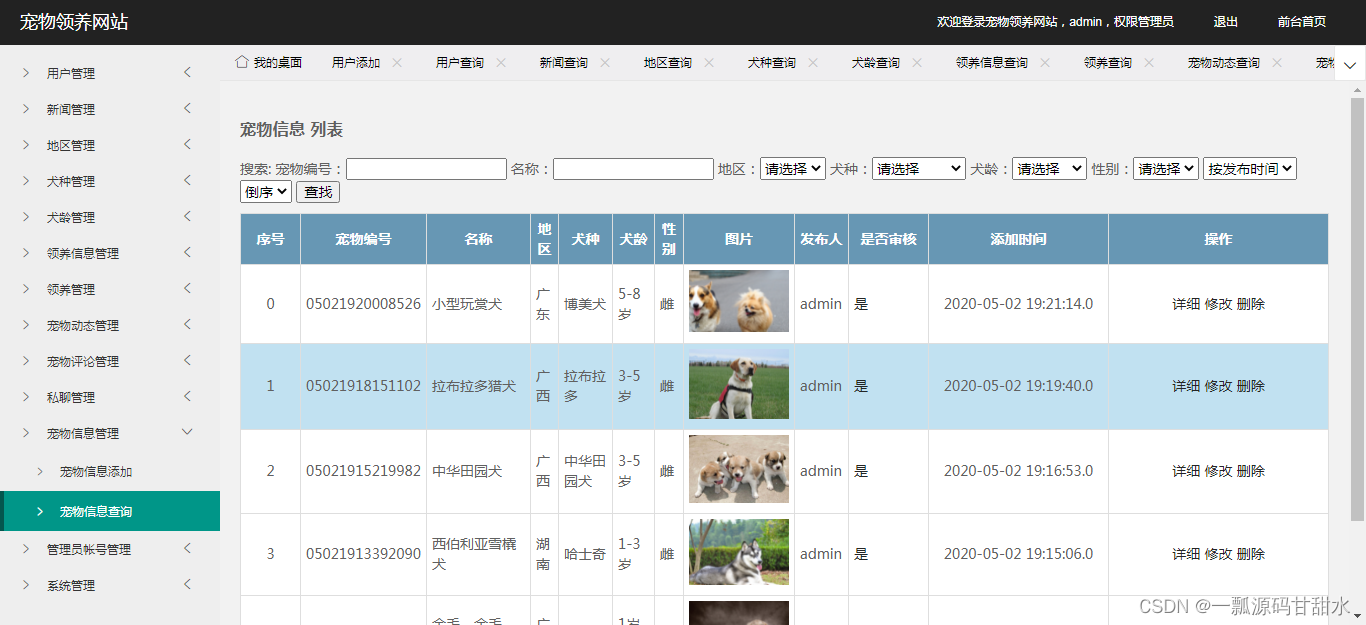Click pet number 05021920008526
Screen dimensions: 1366x625
click(x=363, y=304)
